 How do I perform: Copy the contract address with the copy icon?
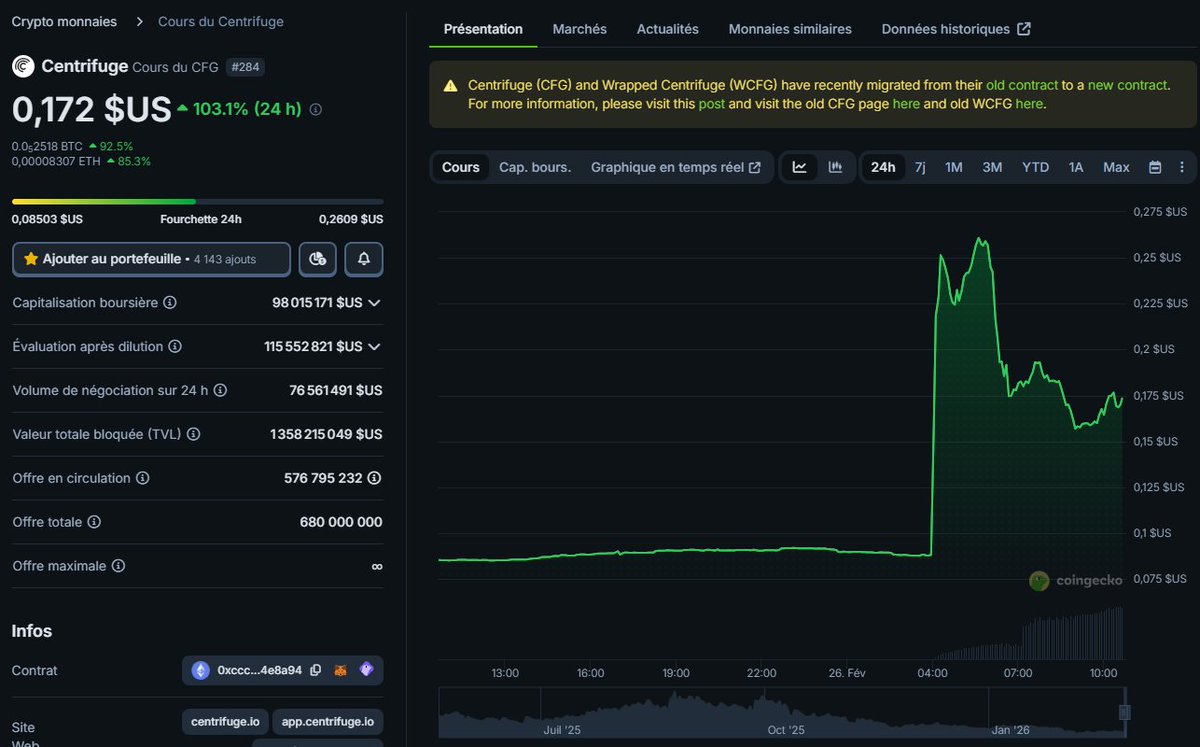pos(316,670)
